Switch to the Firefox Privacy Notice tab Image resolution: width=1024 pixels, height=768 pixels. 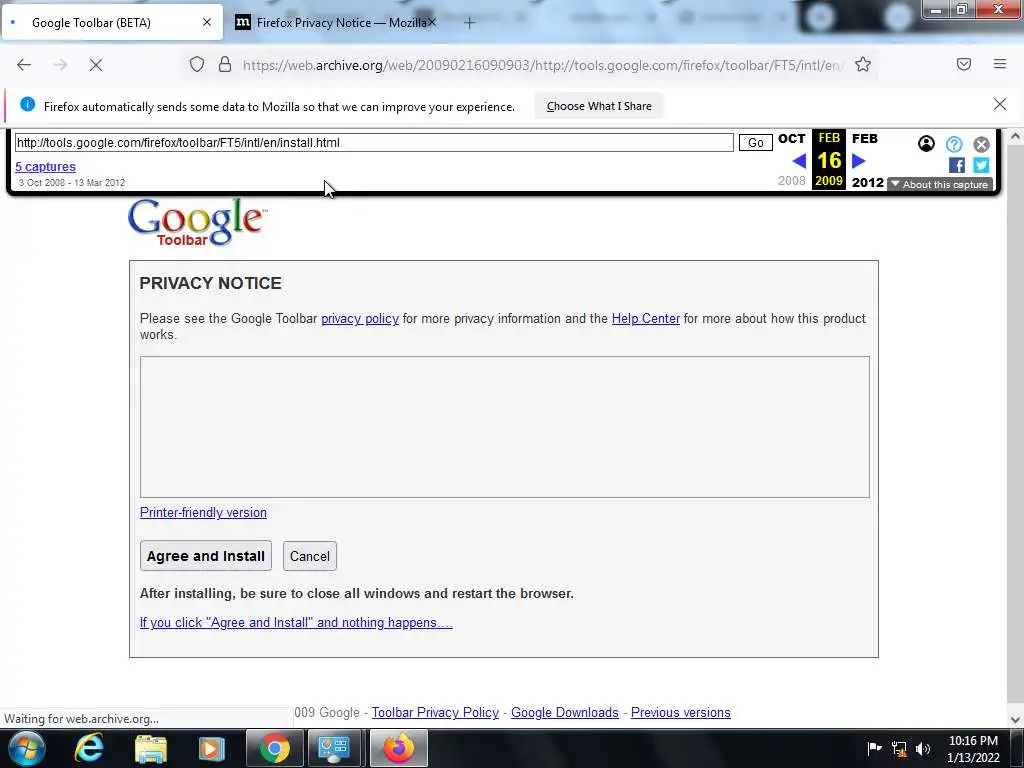click(333, 23)
